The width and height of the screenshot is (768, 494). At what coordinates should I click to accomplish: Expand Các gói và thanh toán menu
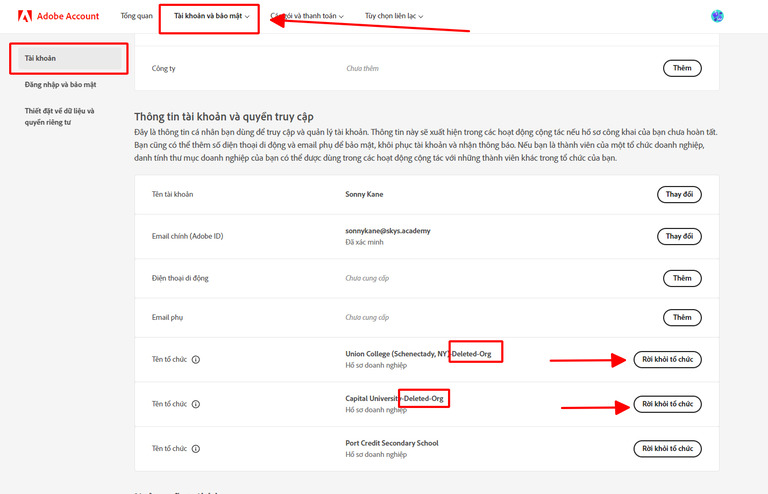(307, 16)
